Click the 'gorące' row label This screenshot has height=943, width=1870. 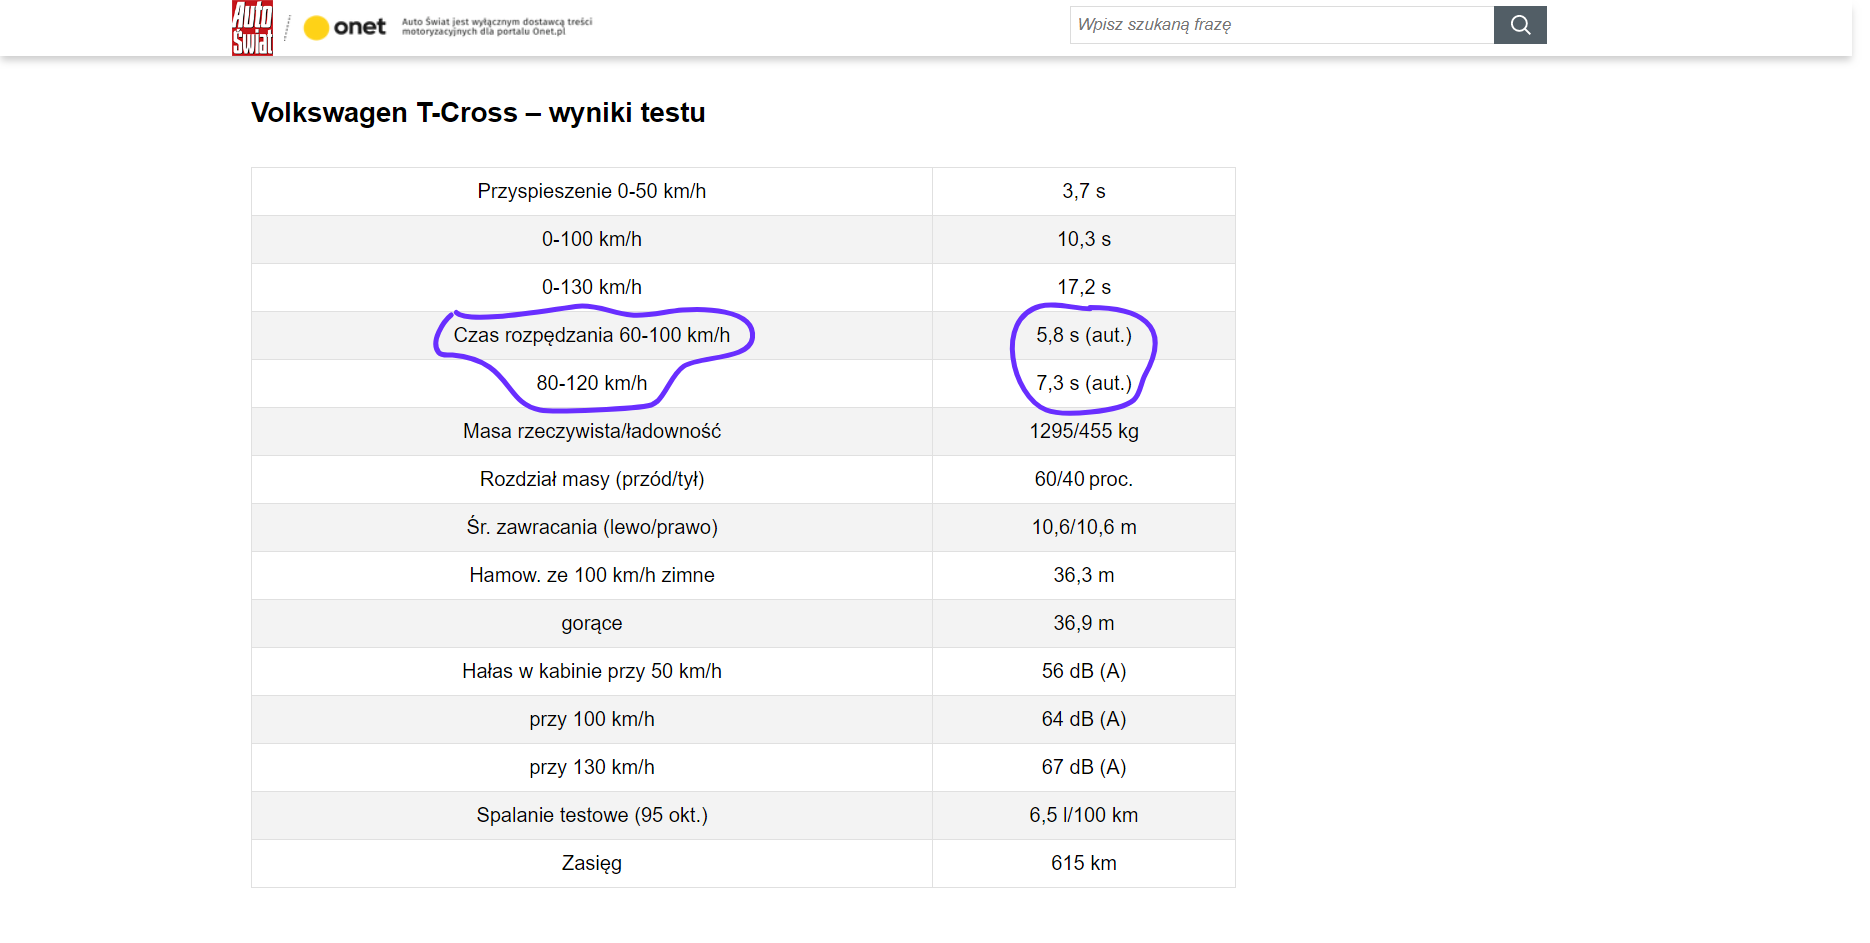coord(592,623)
